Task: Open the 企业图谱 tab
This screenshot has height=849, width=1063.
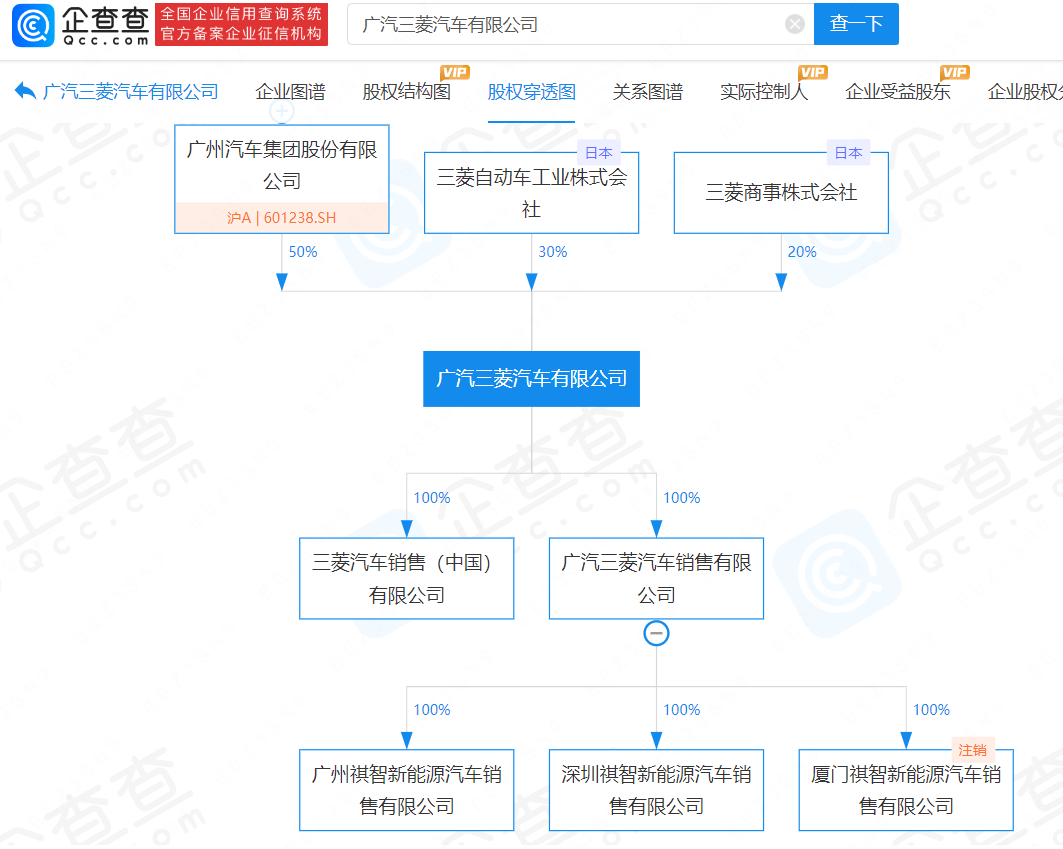Action: (290, 92)
